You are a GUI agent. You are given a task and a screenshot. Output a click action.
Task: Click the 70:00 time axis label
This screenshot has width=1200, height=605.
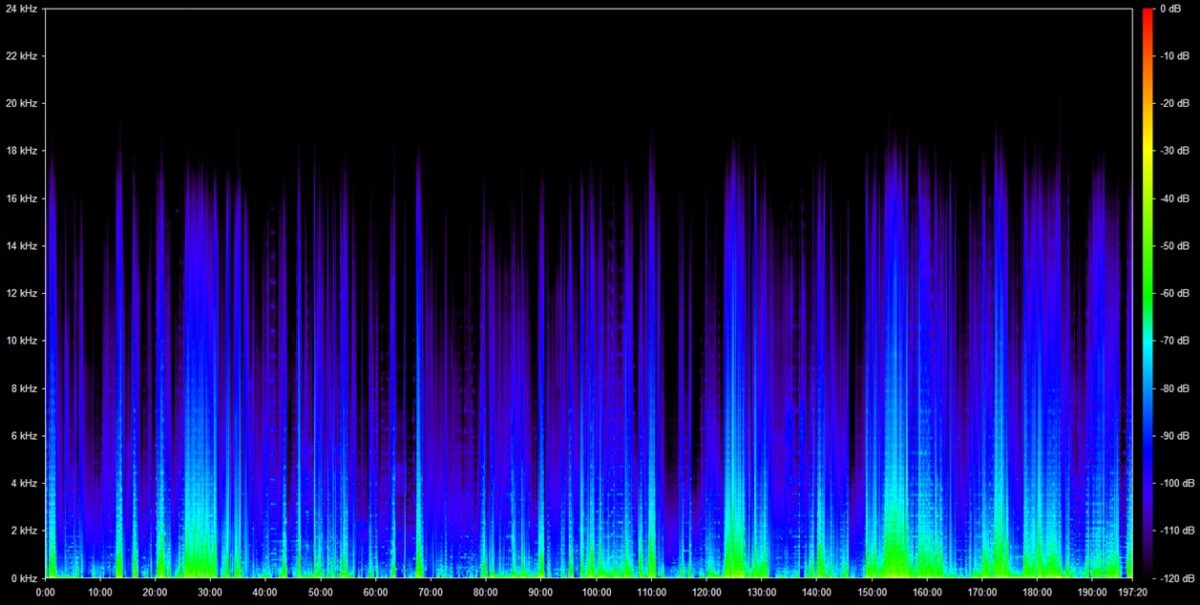430,592
